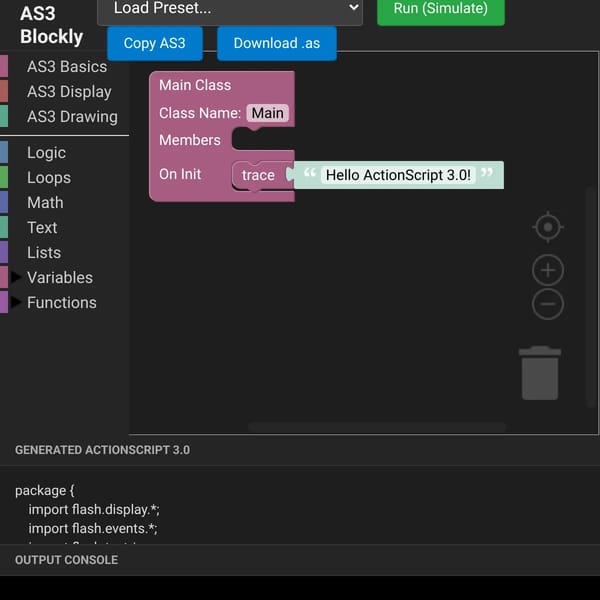This screenshot has width=600, height=600.
Task: Click the horizontal workspace scrollbar
Action: tap(377, 427)
